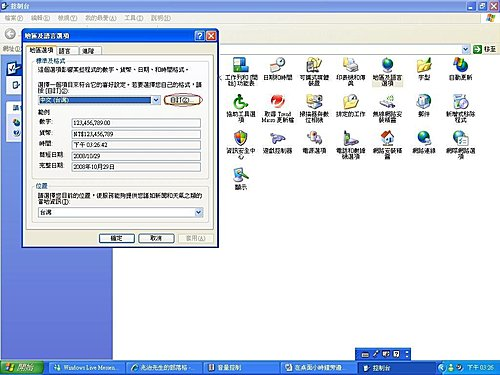Click the long date sample field 2008年10月29日
The width and height of the screenshot is (500, 375).
point(136,167)
